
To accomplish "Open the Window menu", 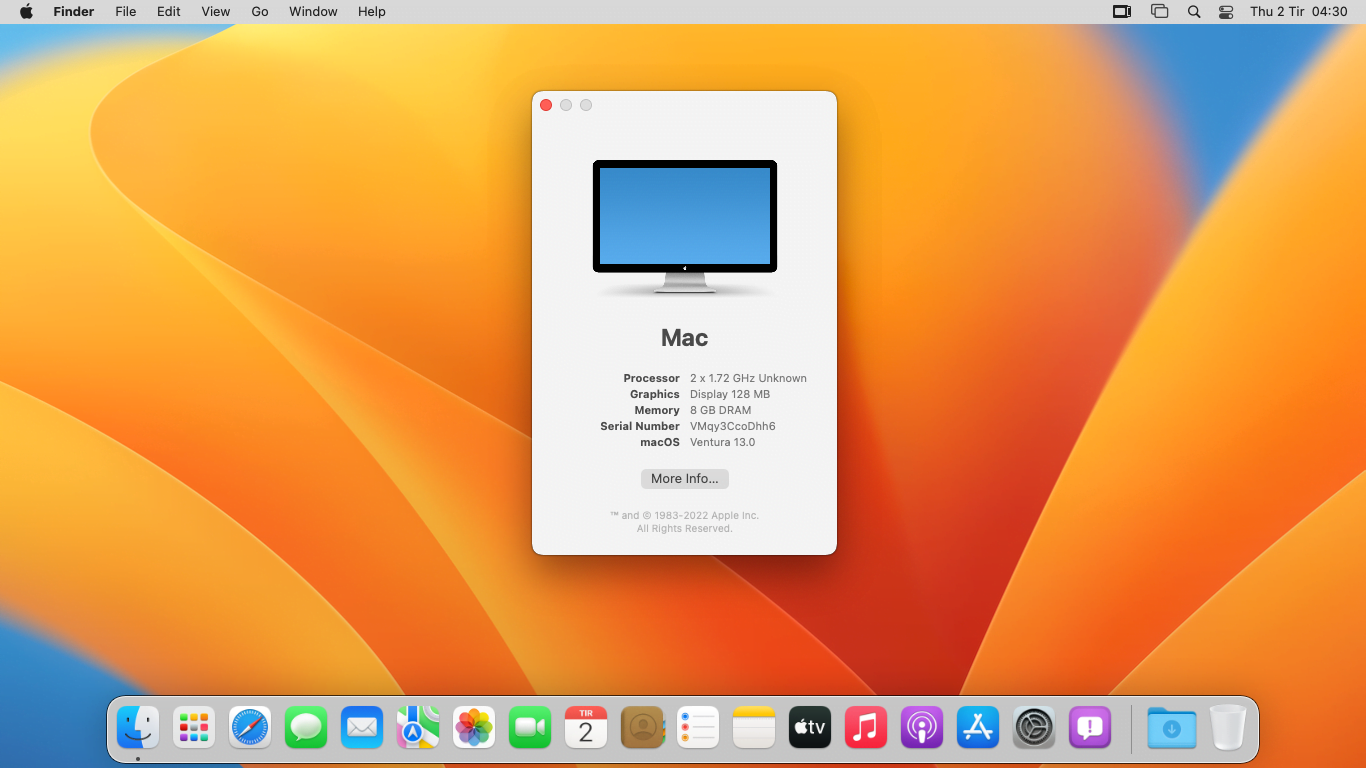I will (313, 12).
